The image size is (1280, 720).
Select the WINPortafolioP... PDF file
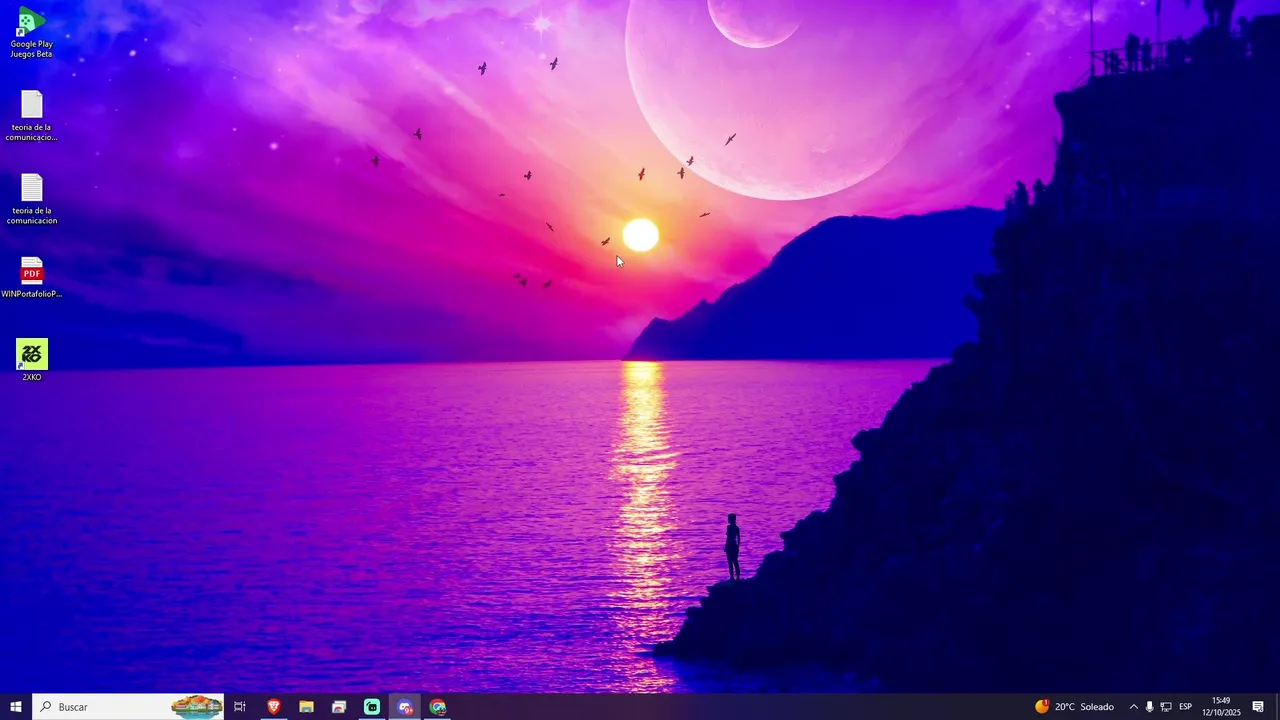tap(31, 278)
